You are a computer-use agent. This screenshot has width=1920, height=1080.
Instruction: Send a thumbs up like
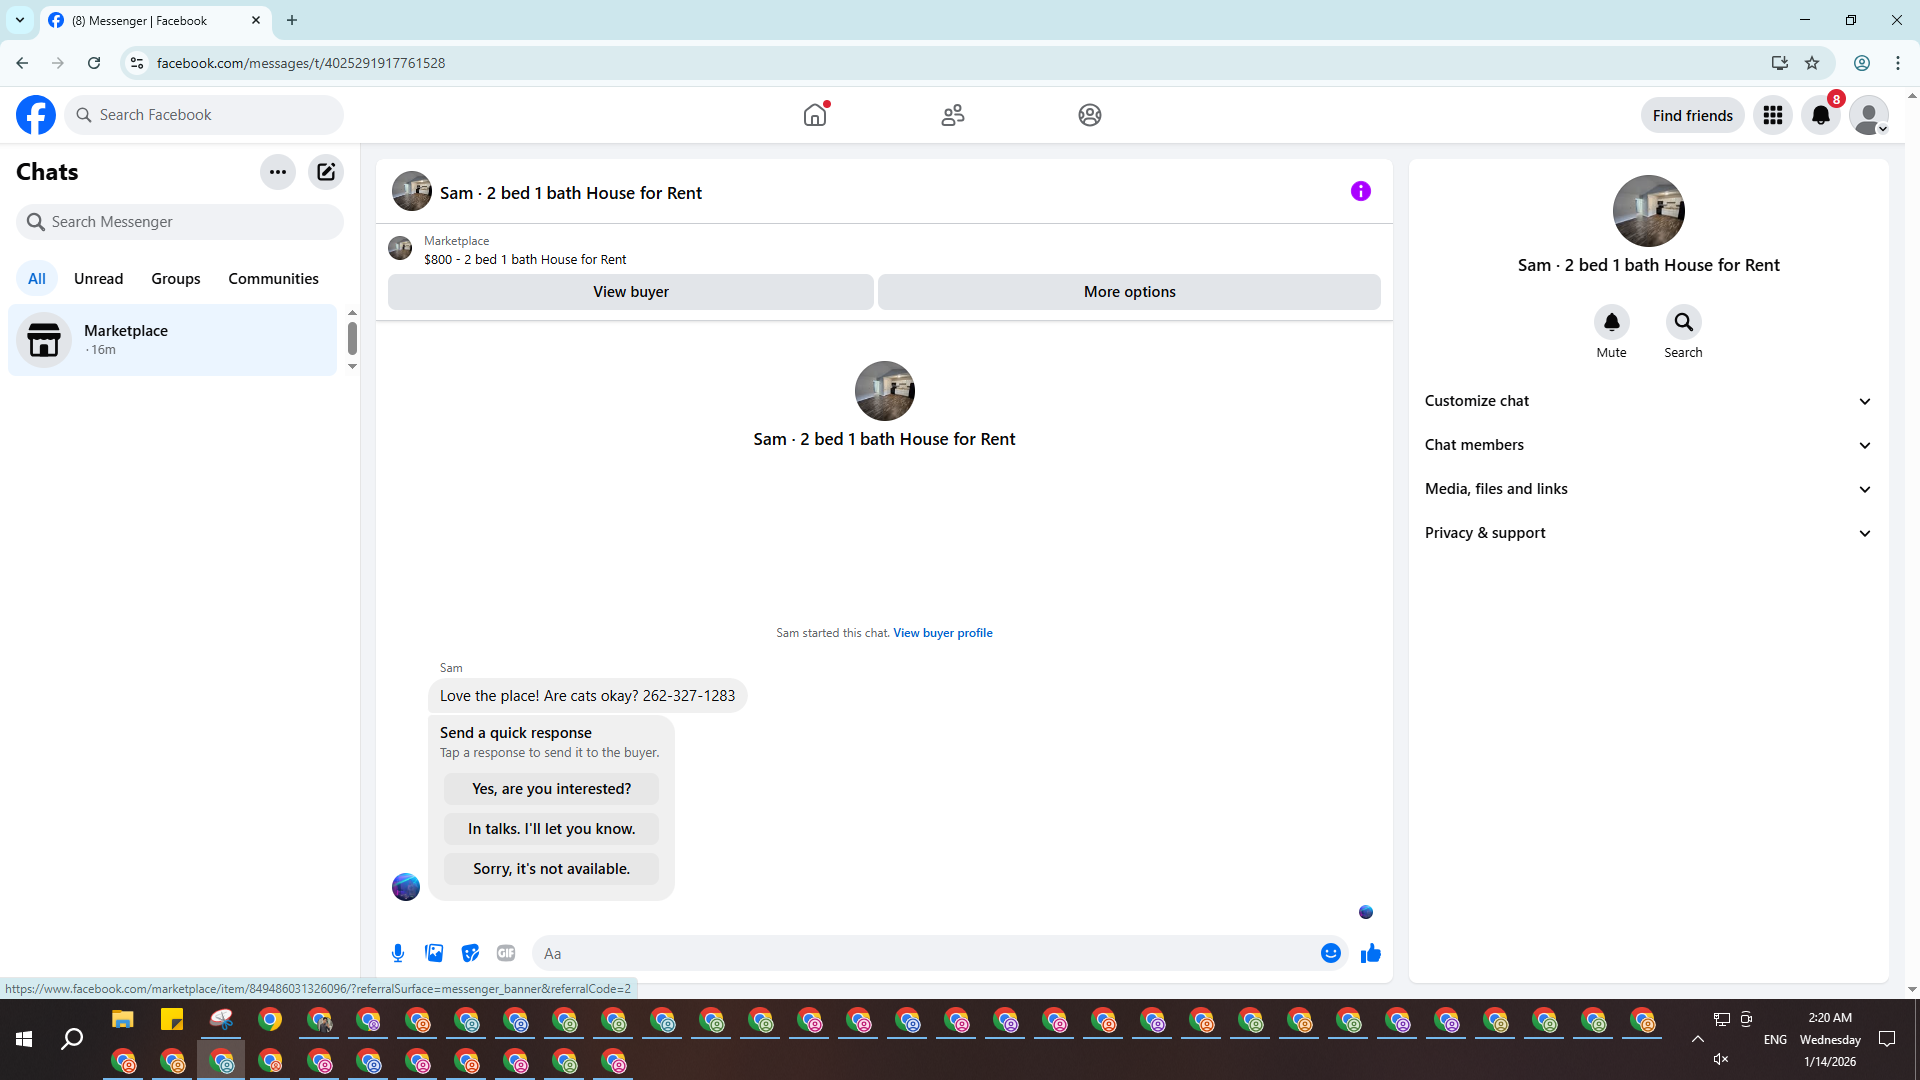(x=1370, y=953)
